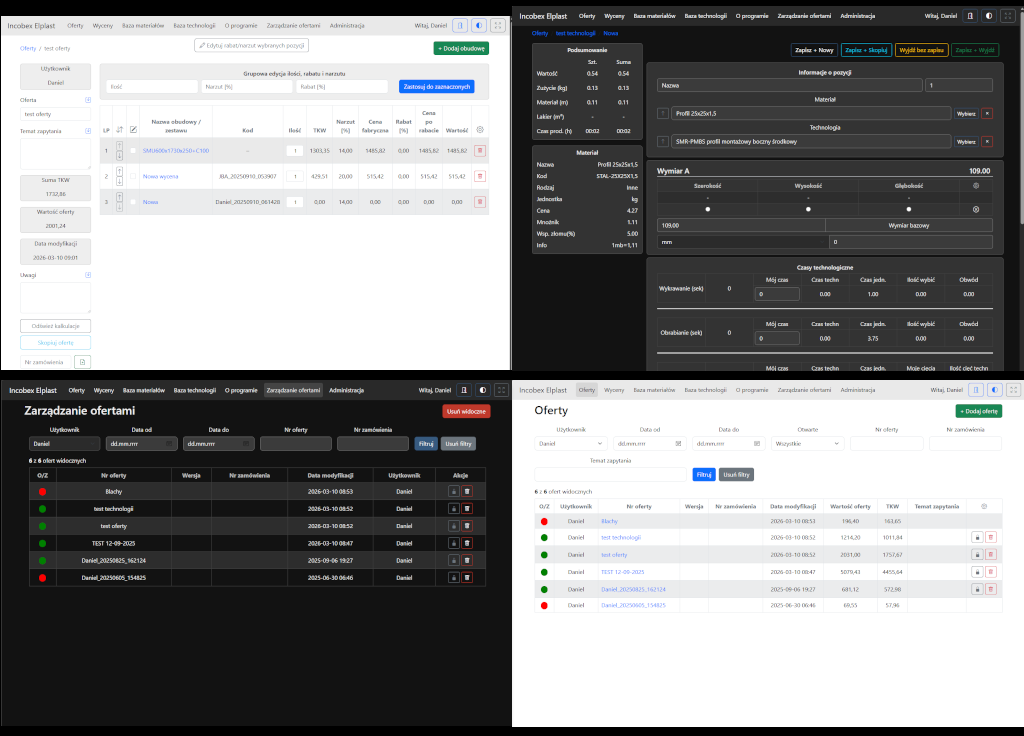Move the Nowa wycena row up with arrow icon

[x=120, y=172]
